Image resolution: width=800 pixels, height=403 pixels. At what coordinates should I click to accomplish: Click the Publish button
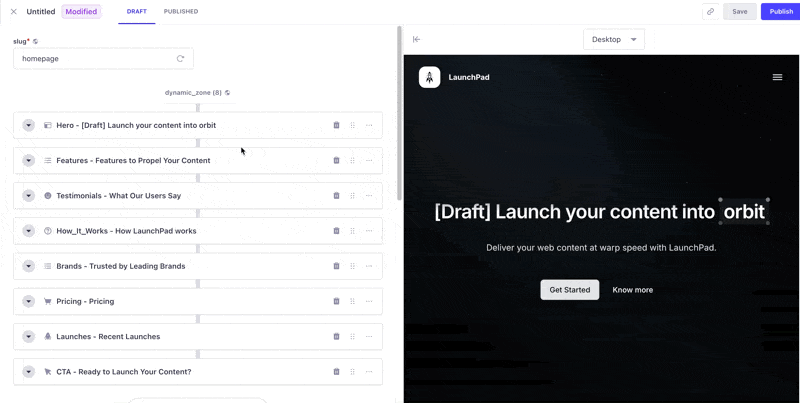(x=780, y=12)
